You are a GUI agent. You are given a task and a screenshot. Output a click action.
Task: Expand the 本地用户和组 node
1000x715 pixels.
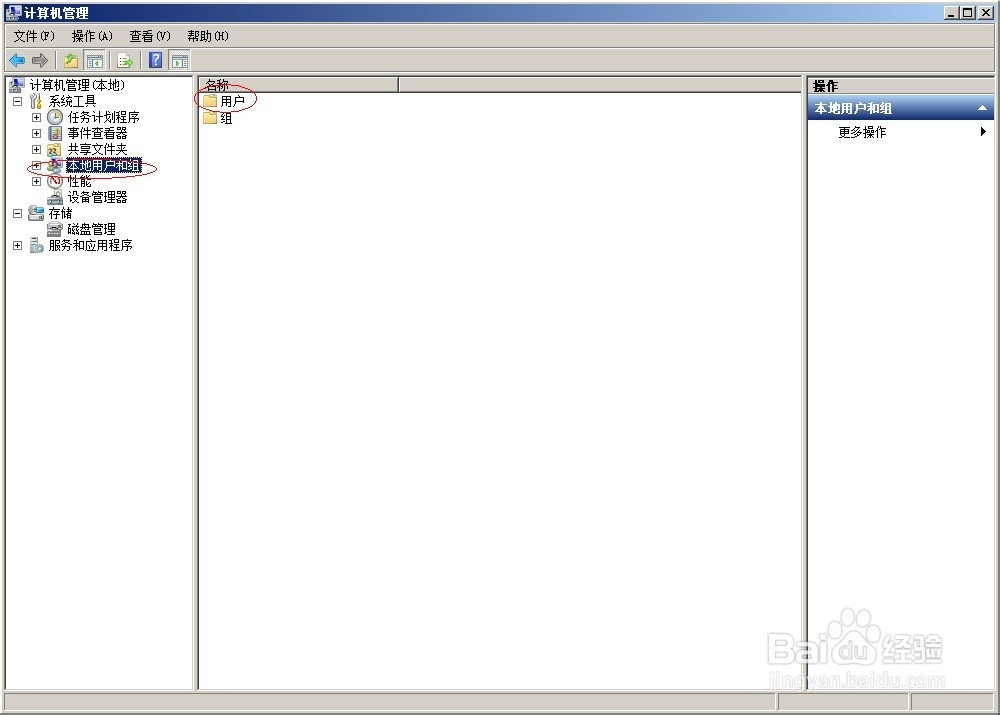[36, 165]
